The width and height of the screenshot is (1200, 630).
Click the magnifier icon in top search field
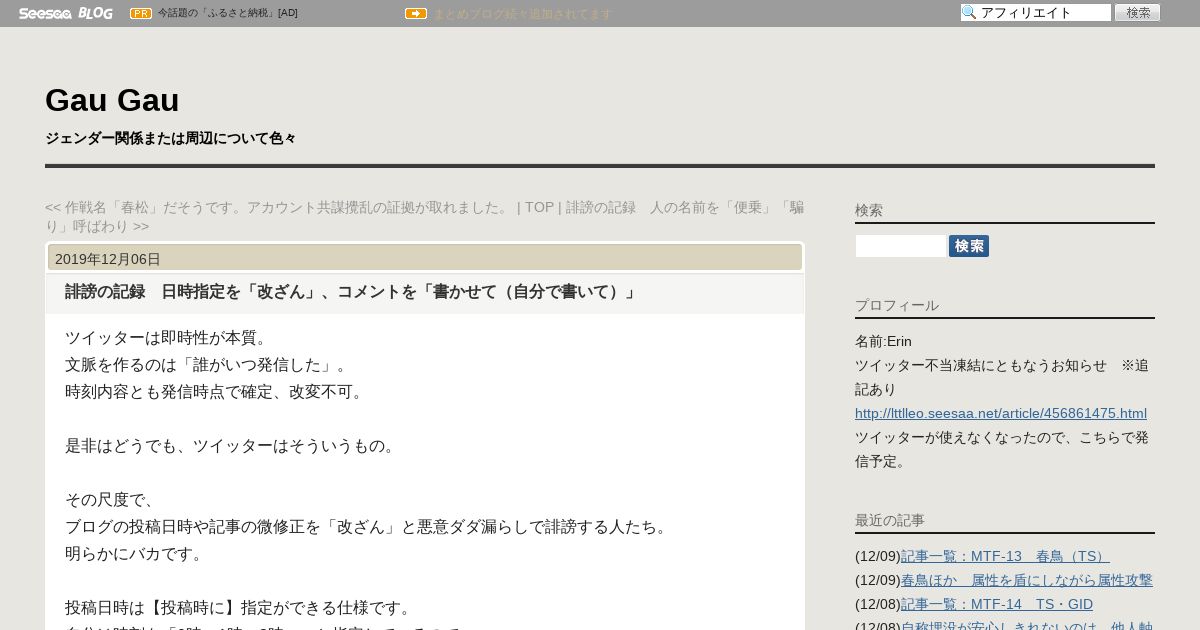969,13
